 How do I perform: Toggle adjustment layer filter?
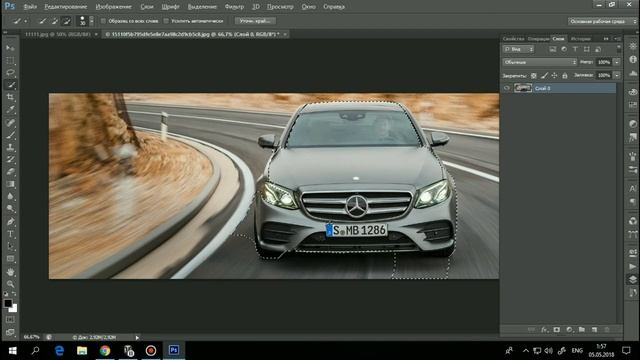[564, 49]
